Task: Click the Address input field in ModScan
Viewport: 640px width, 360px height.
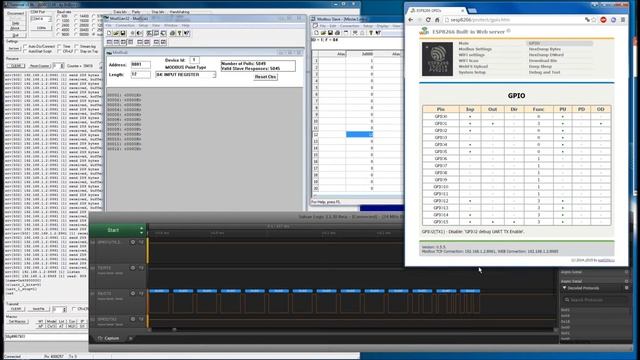Action: 140,64
